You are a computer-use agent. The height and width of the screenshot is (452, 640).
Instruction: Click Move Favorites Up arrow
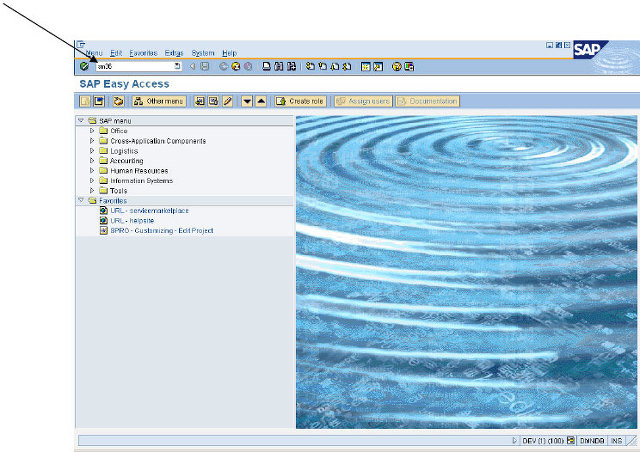261,101
